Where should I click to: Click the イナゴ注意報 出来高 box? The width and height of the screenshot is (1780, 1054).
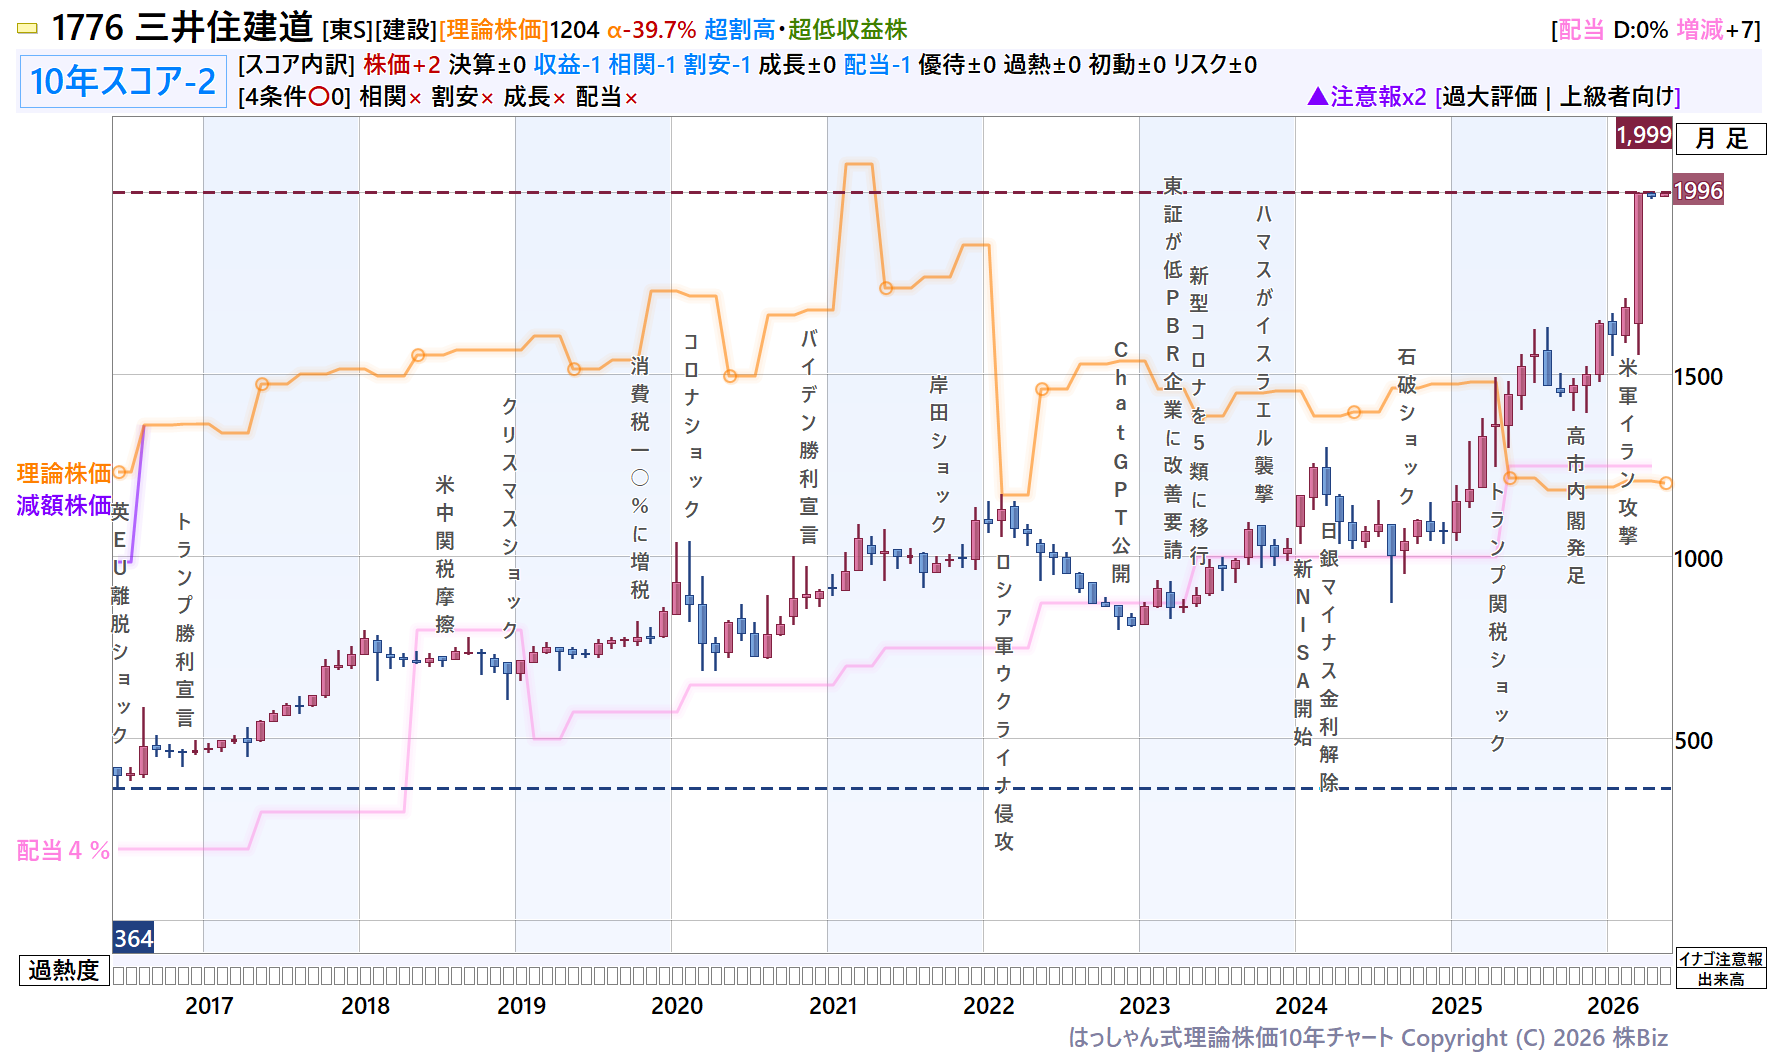pos(1721,969)
